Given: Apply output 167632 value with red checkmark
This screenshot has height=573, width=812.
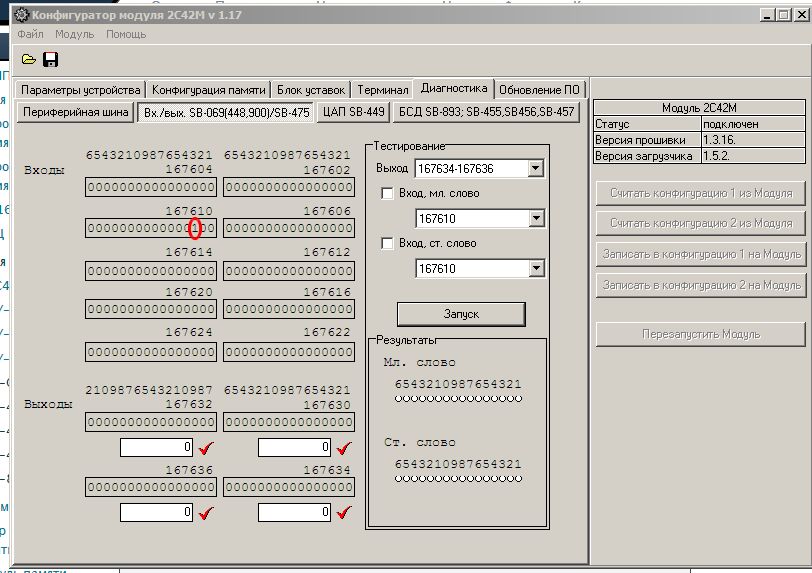Looking at the screenshot, I should click(x=206, y=448).
